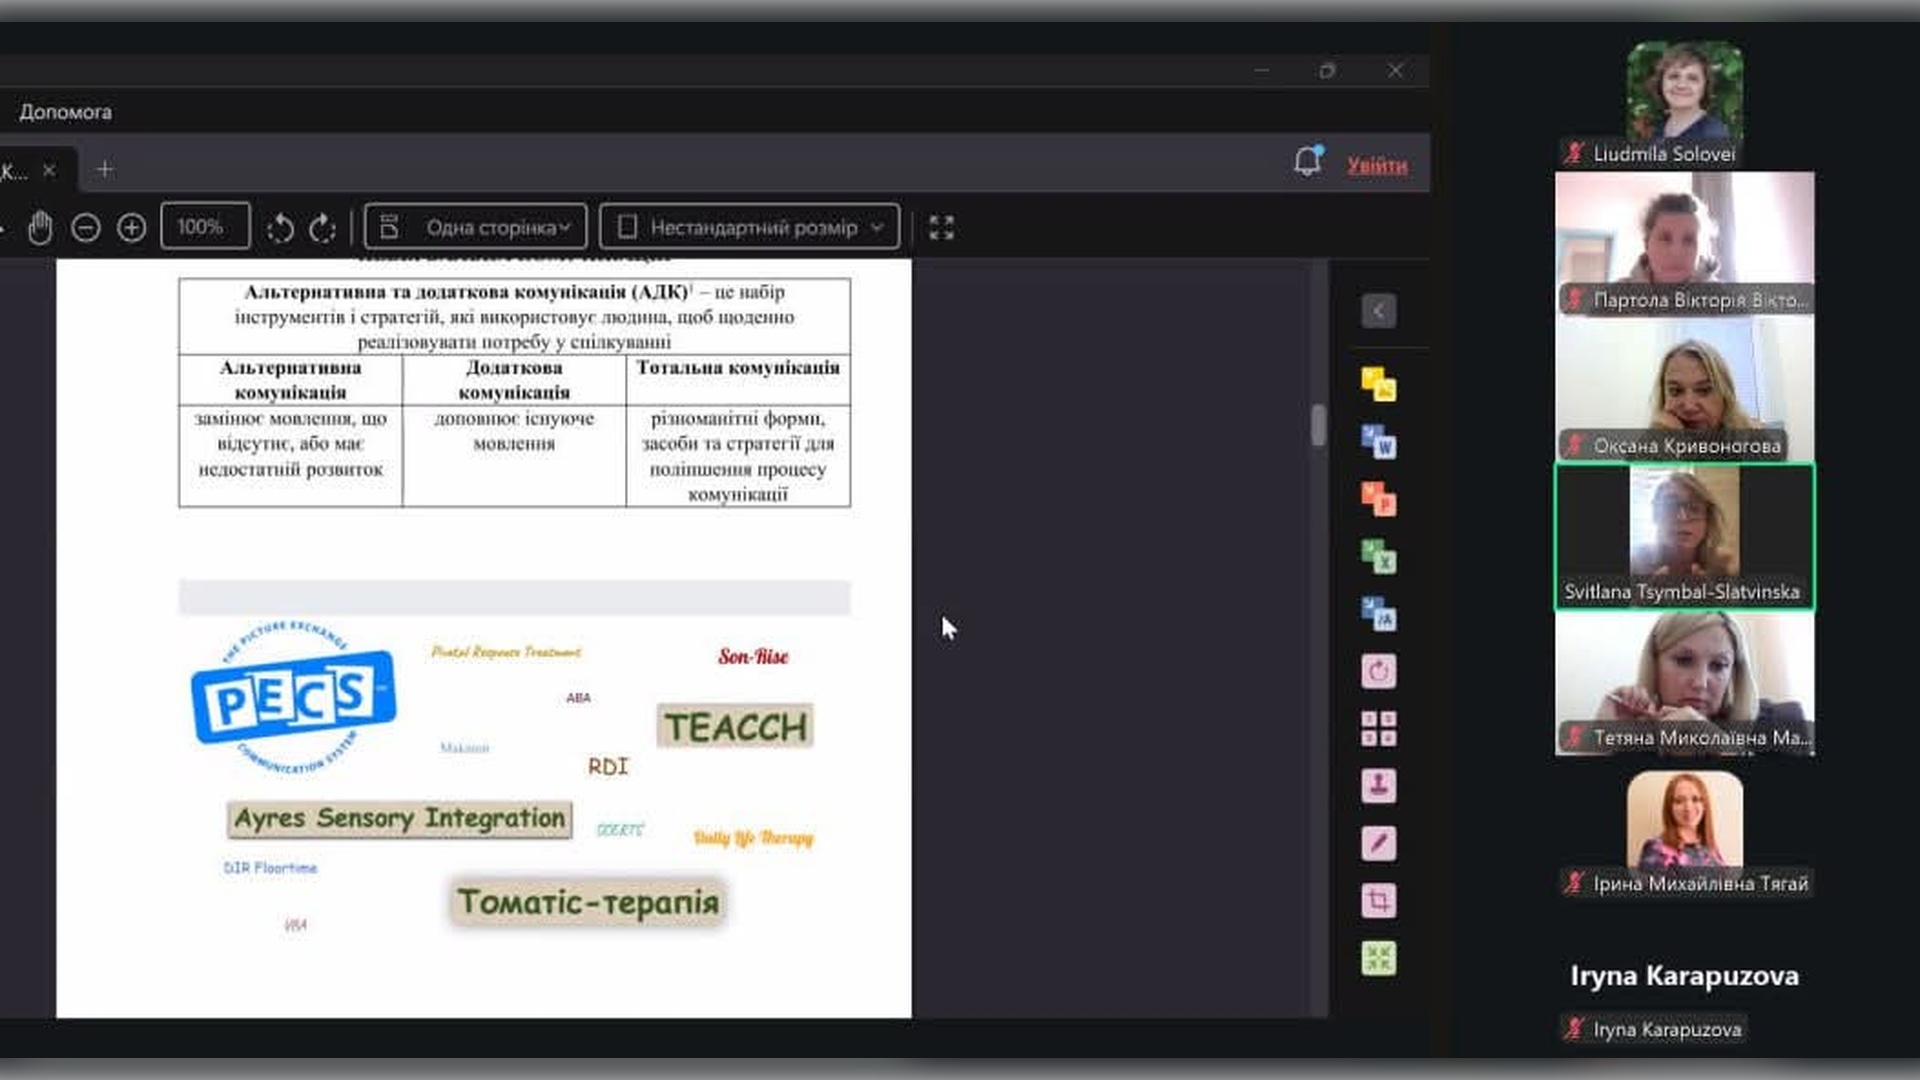1920x1080 pixels.
Task: Click the 100% zoom level field
Action: [204, 227]
